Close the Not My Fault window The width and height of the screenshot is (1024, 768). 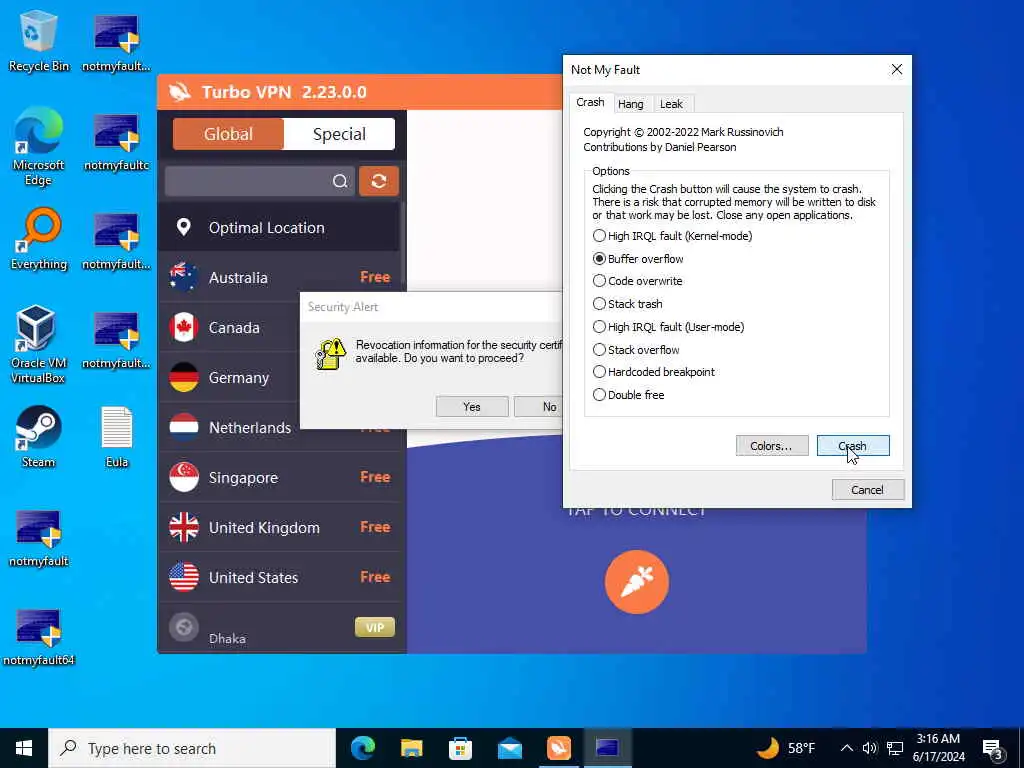click(x=897, y=69)
